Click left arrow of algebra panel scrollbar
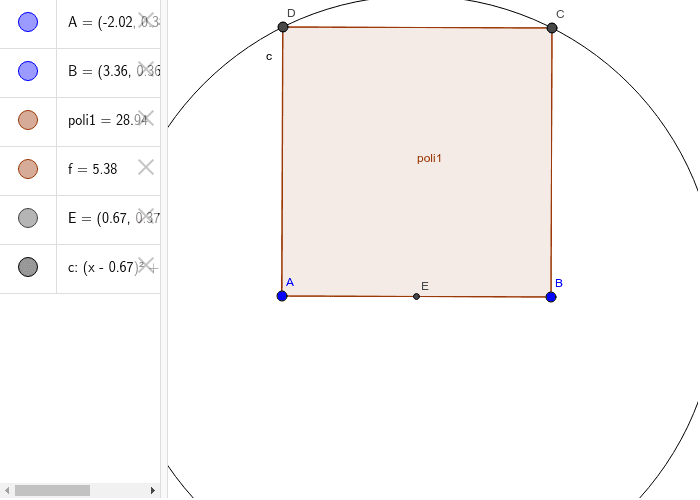Viewport: 700px width, 500px height. 7,491
